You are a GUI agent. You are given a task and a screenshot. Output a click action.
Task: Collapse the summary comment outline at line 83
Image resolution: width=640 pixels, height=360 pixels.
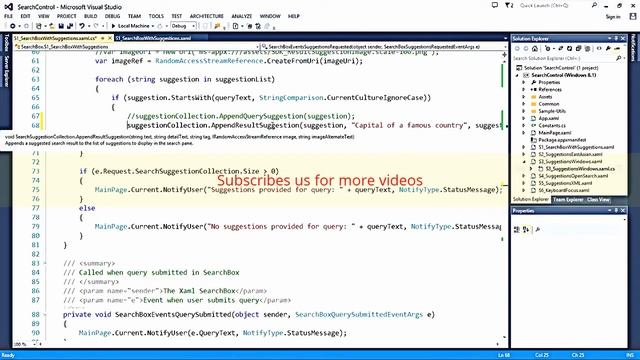pos(45,263)
